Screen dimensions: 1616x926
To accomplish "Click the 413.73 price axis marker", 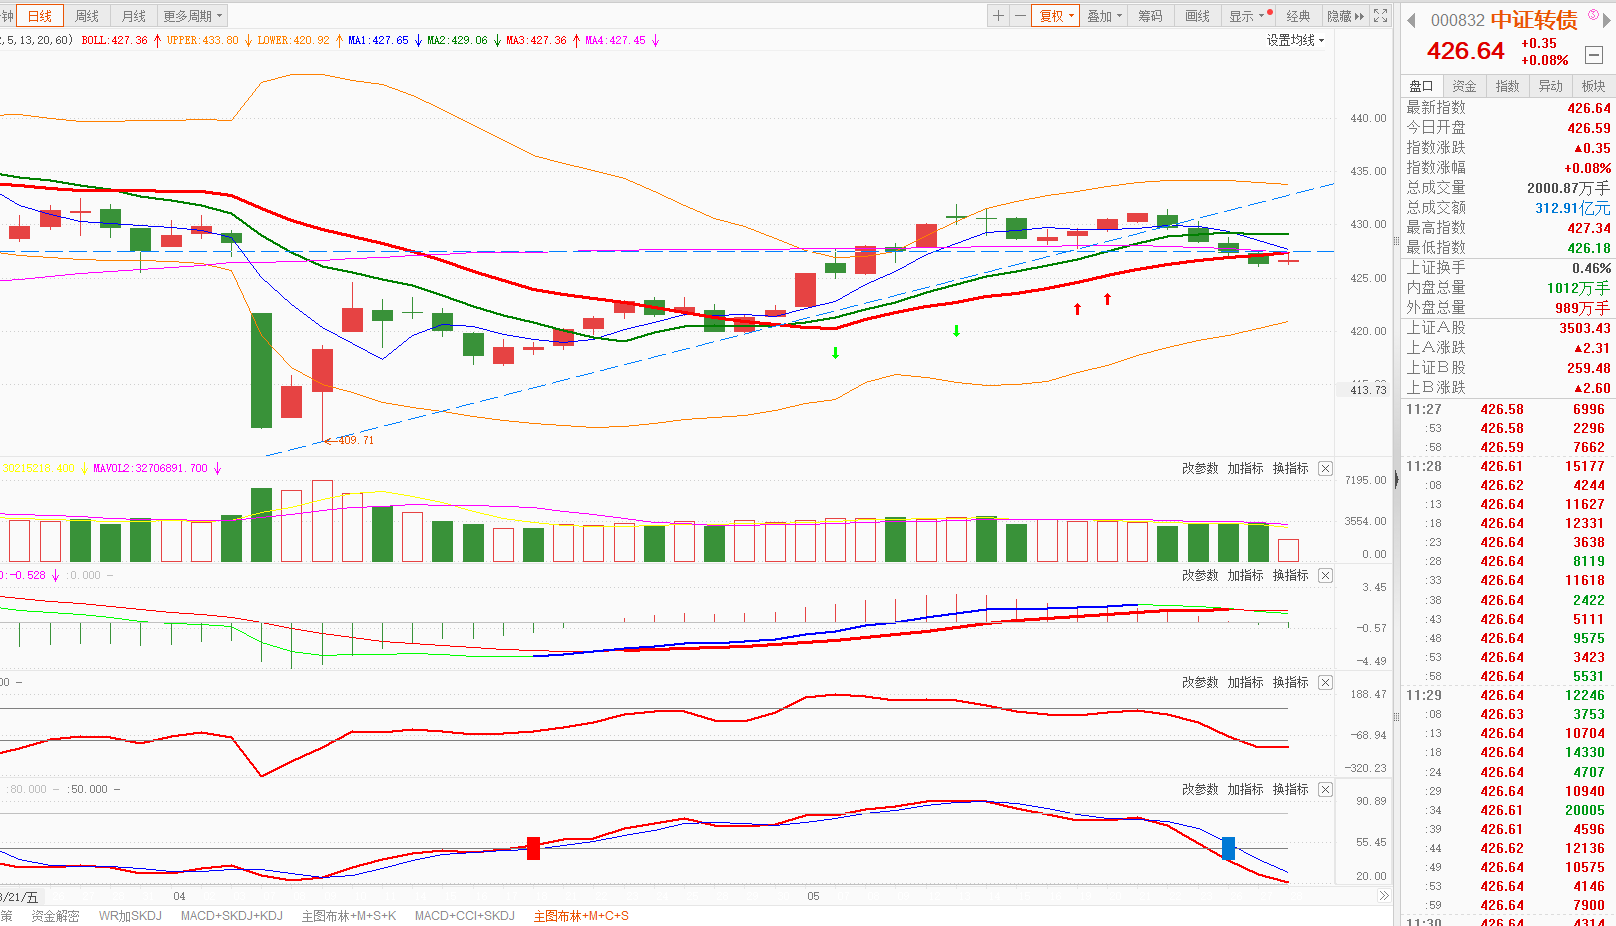I will tap(1368, 390).
